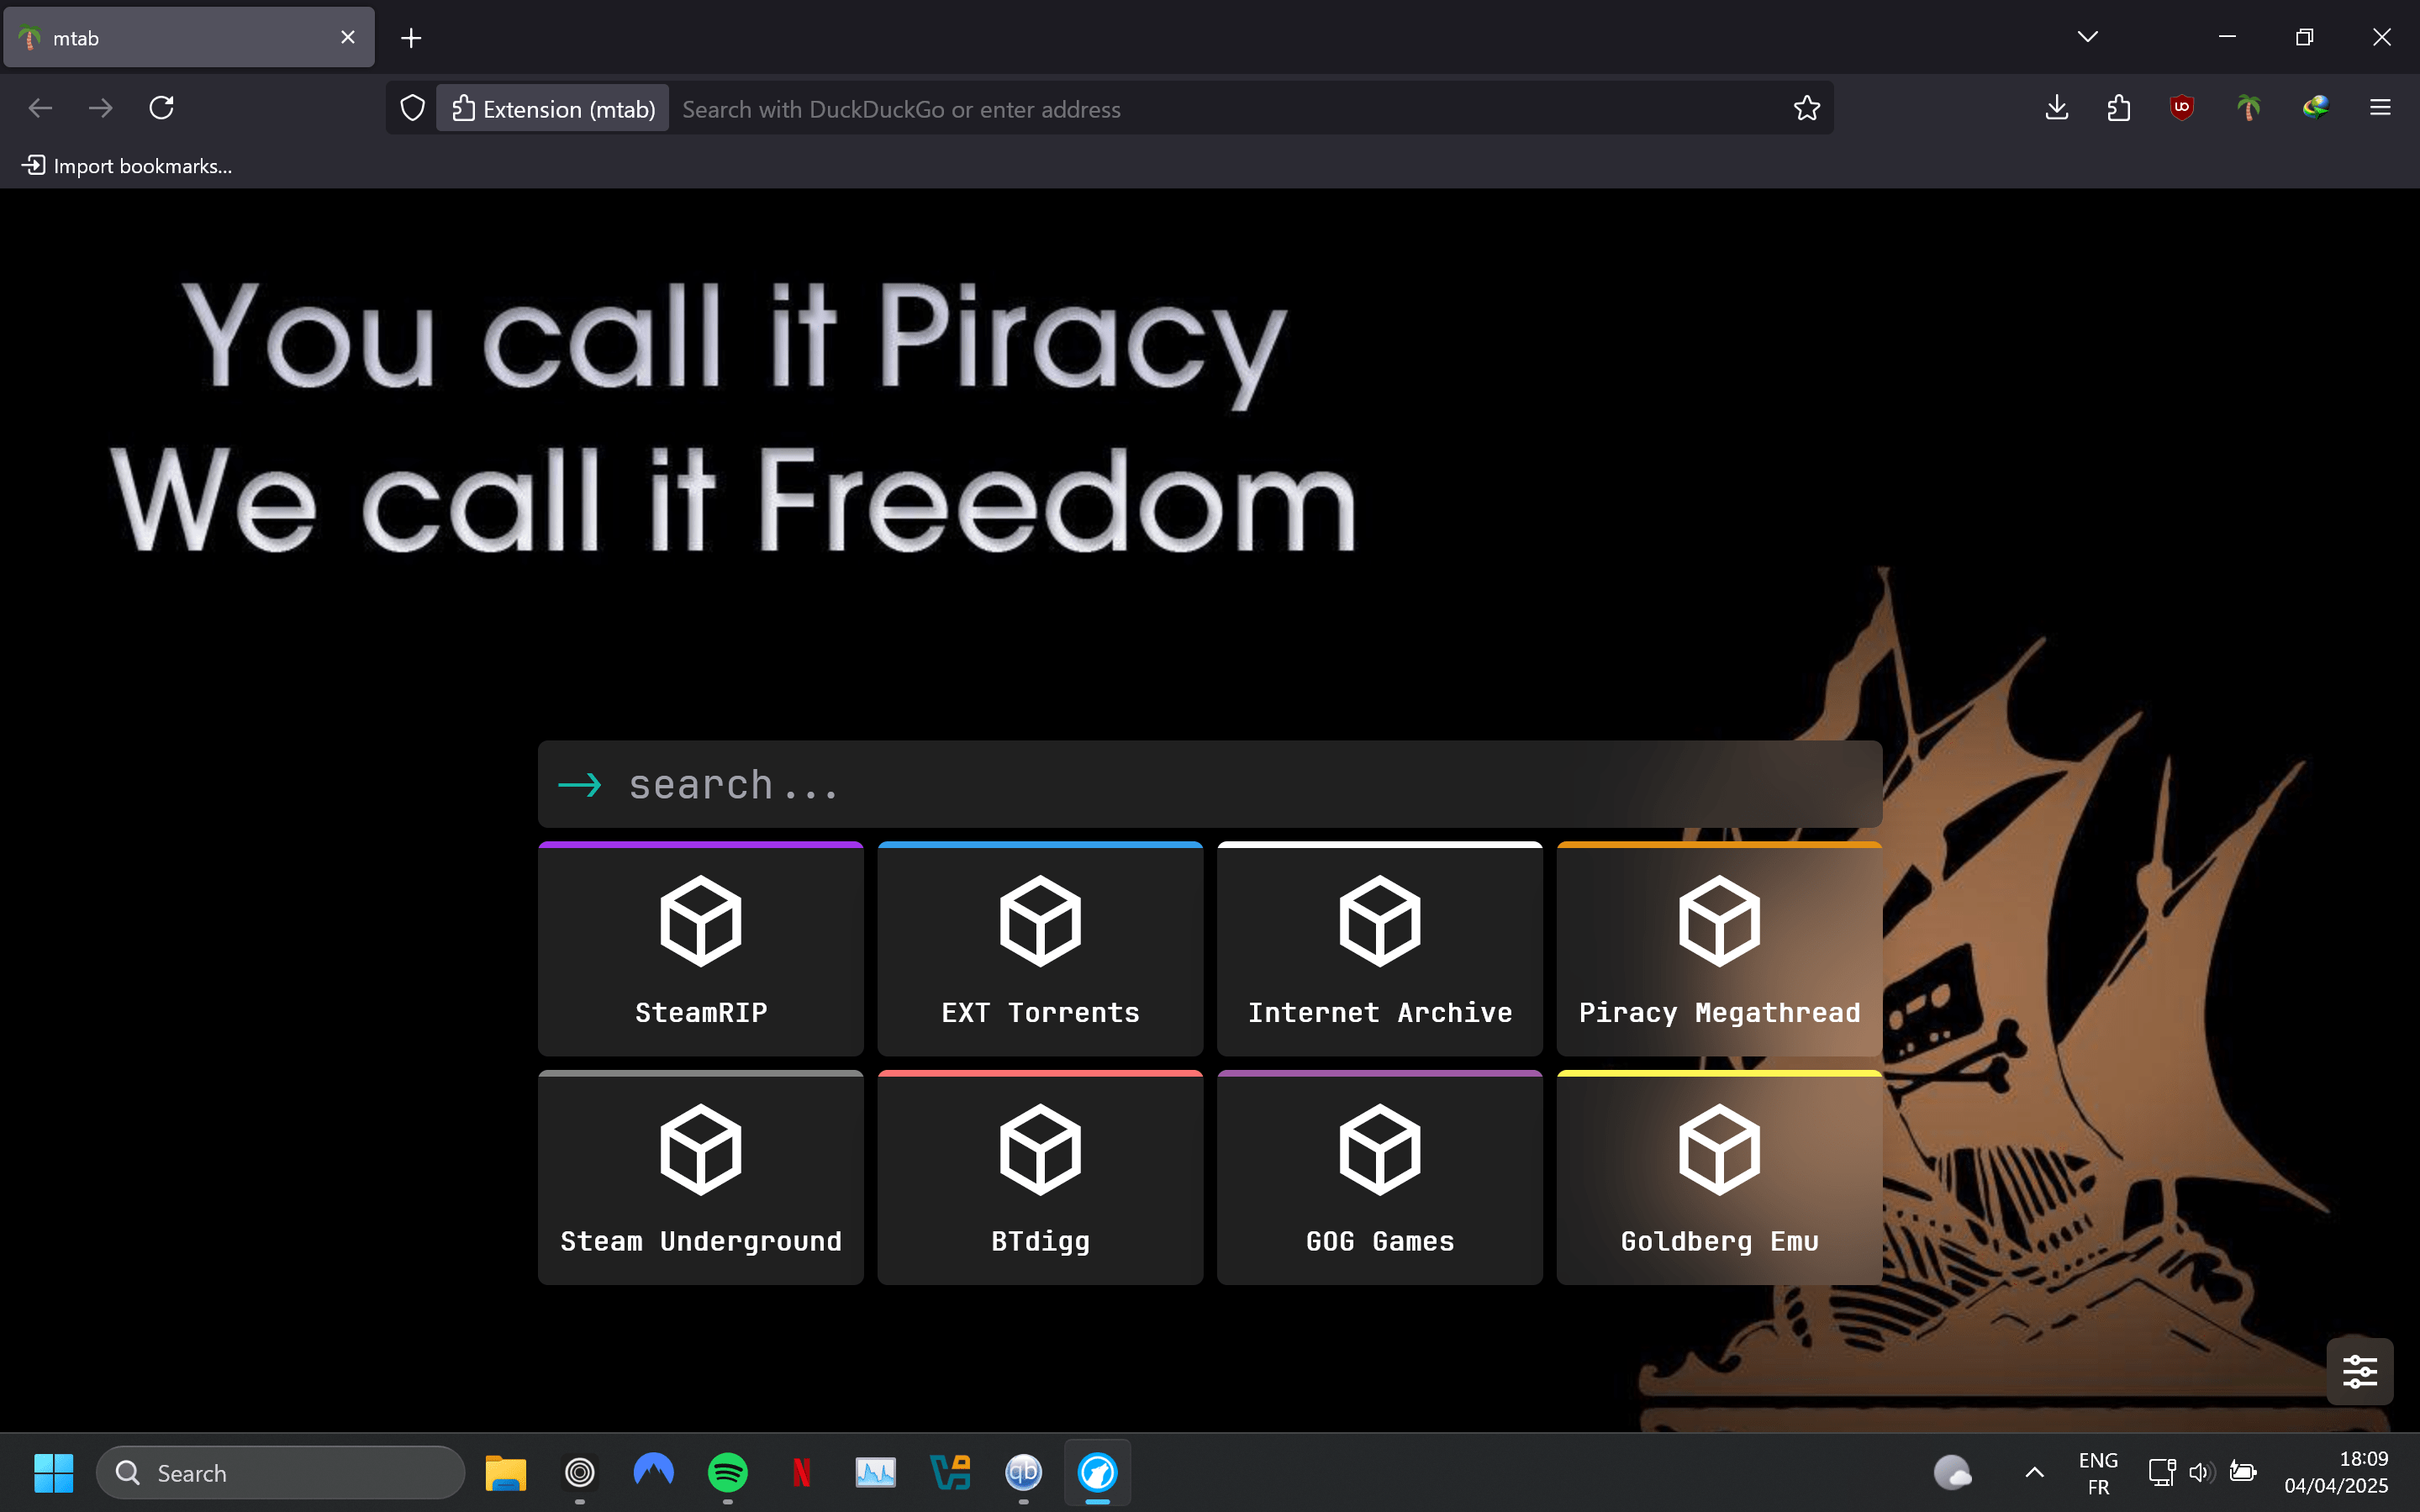Open the SteamRIP shortcut tile
2420x1512 pixels.
tap(700, 949)
